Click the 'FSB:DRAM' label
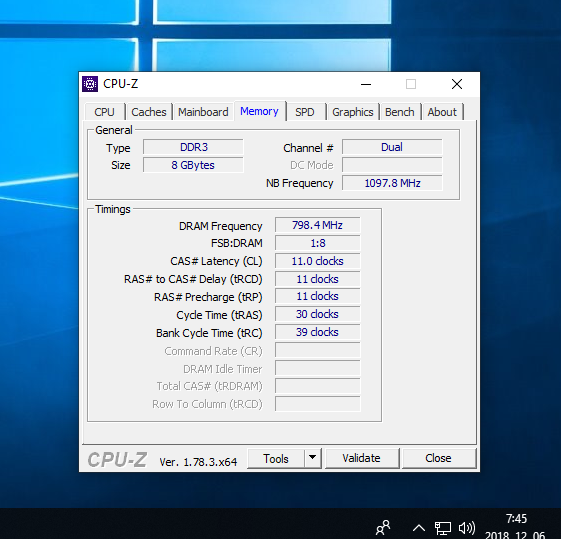Image resolution: width=561 pixels, height=539 pixels. (236, 243)
